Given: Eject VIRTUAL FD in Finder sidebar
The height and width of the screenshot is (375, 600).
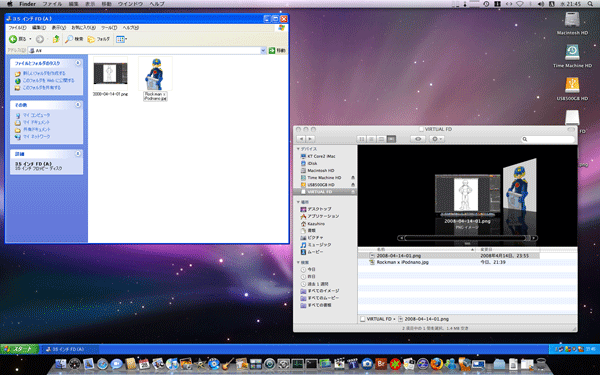Looking at the screenshot, I should point(353,192).
